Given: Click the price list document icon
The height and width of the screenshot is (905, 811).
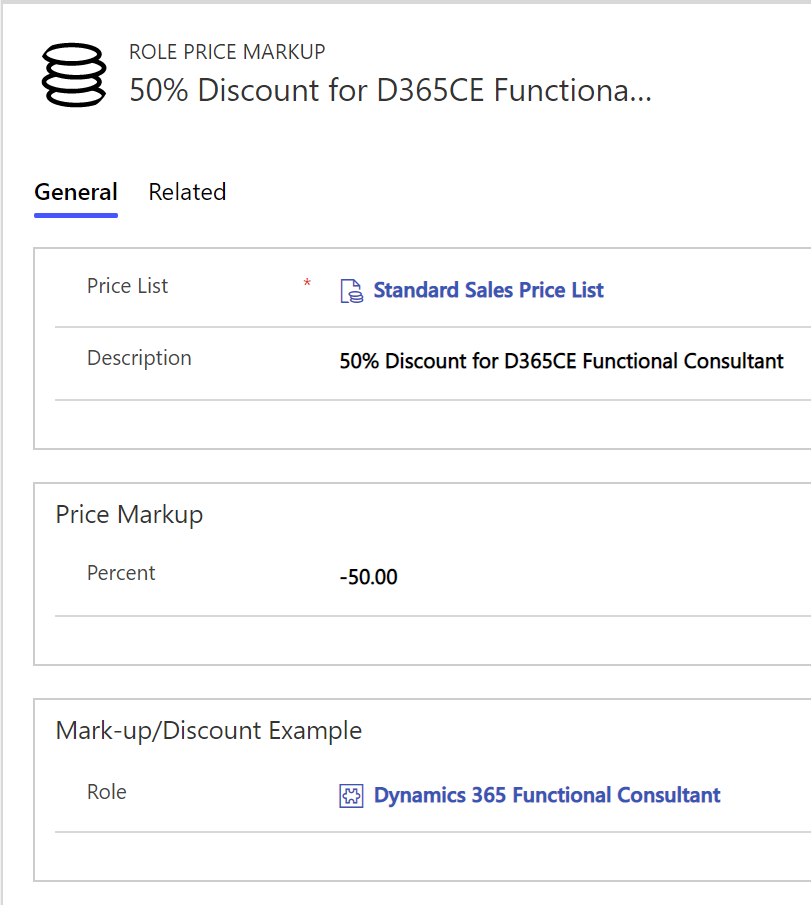Looking at the screenshot, I should point(352,291).
